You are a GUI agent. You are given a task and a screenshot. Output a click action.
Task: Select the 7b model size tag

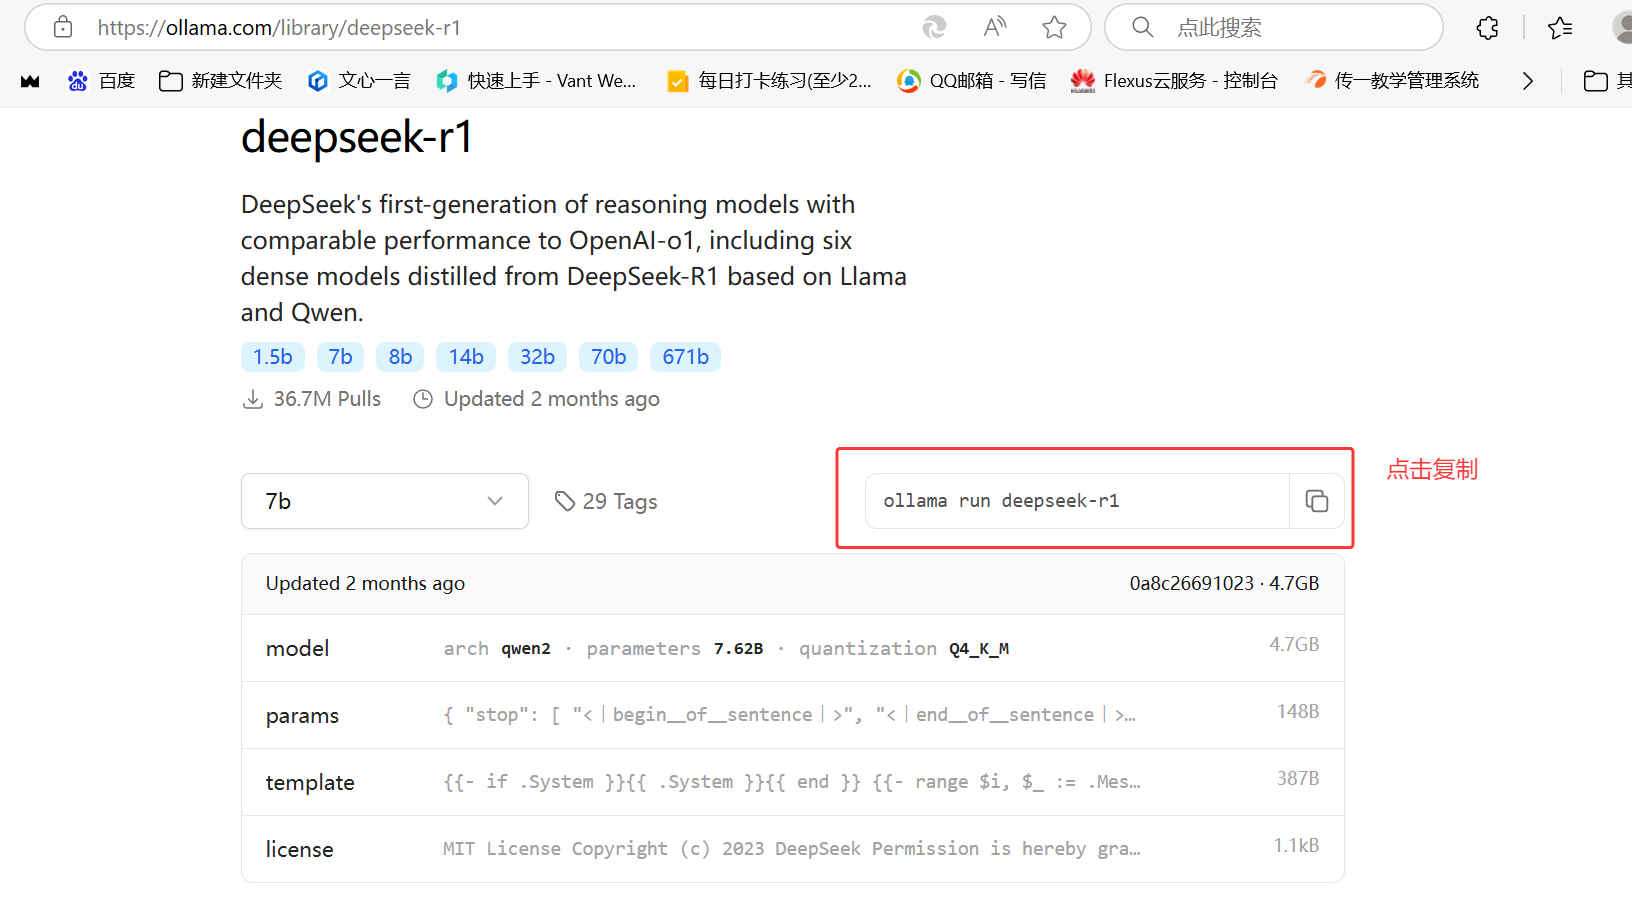tap(341, 357)
